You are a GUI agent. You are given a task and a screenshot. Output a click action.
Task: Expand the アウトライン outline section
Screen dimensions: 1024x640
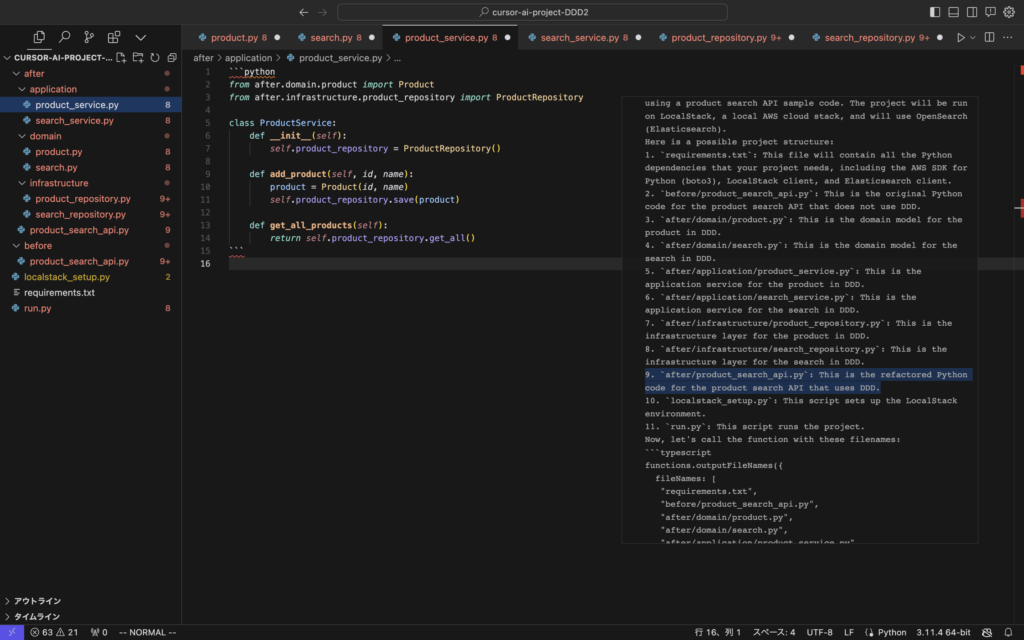[90, 601]
